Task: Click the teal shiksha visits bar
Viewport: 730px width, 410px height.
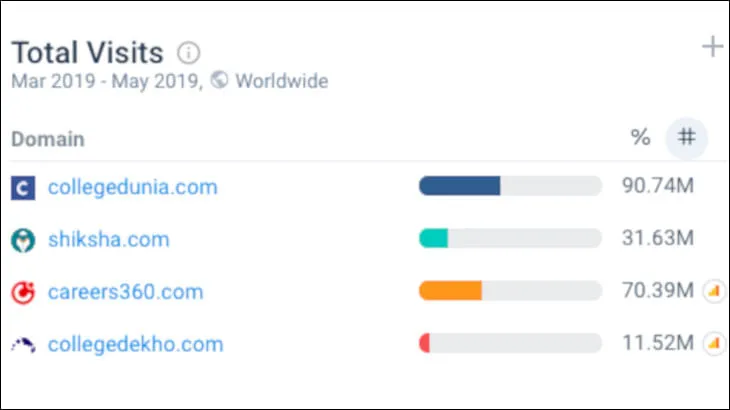Action: (x=433, y=238)
